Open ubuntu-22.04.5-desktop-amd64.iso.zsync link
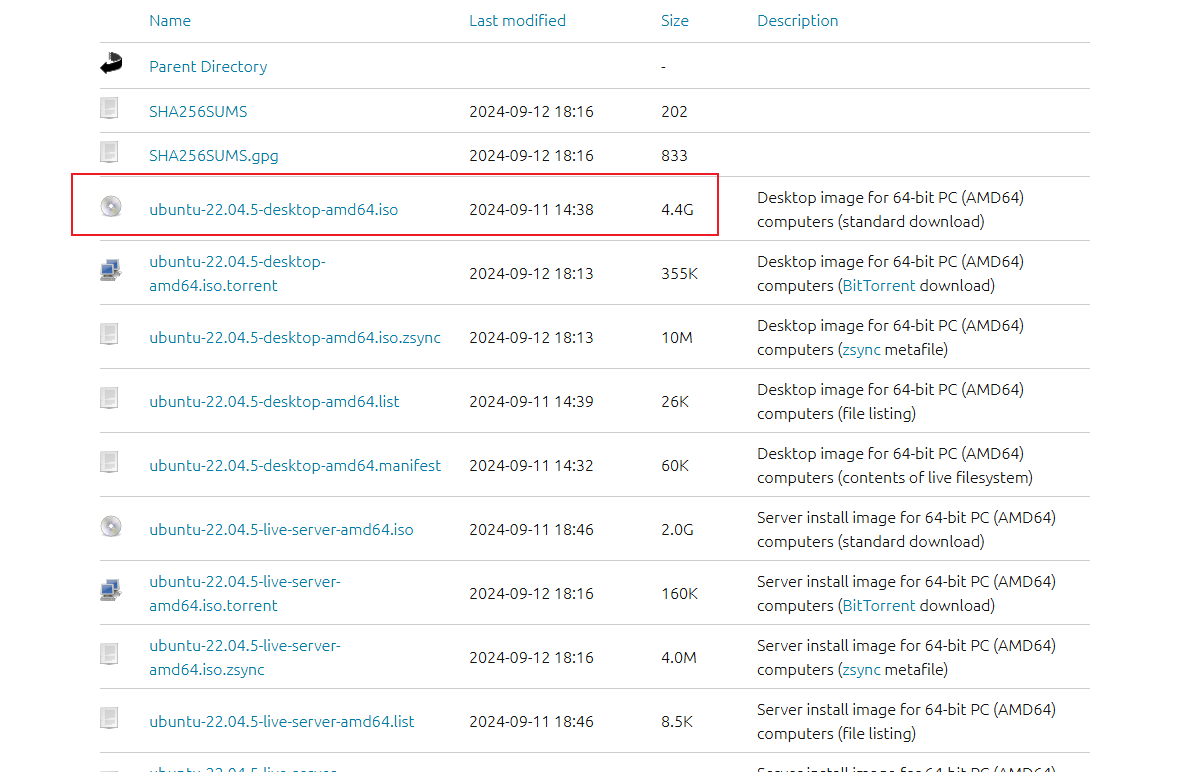The height and width of the screenshot is (772, 1194). 295,337
